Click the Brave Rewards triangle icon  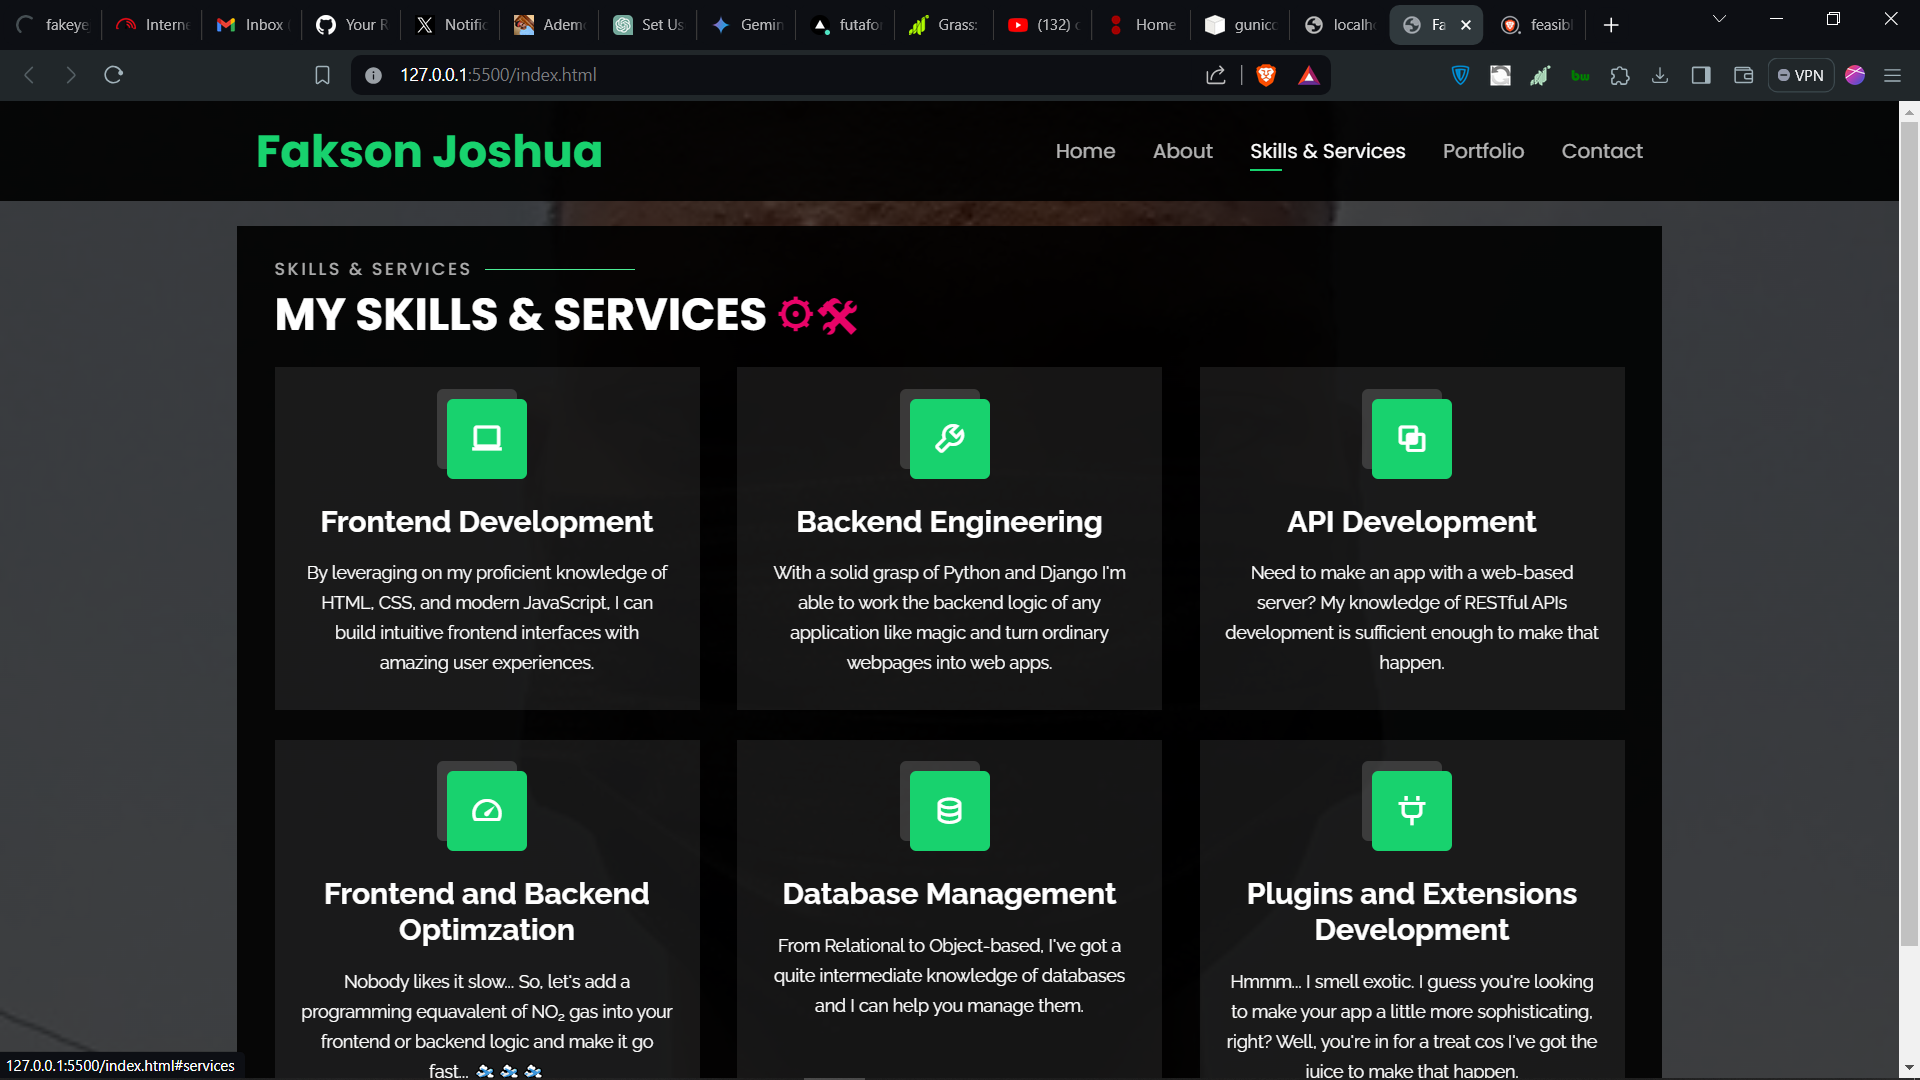(x=1308, y=75)
